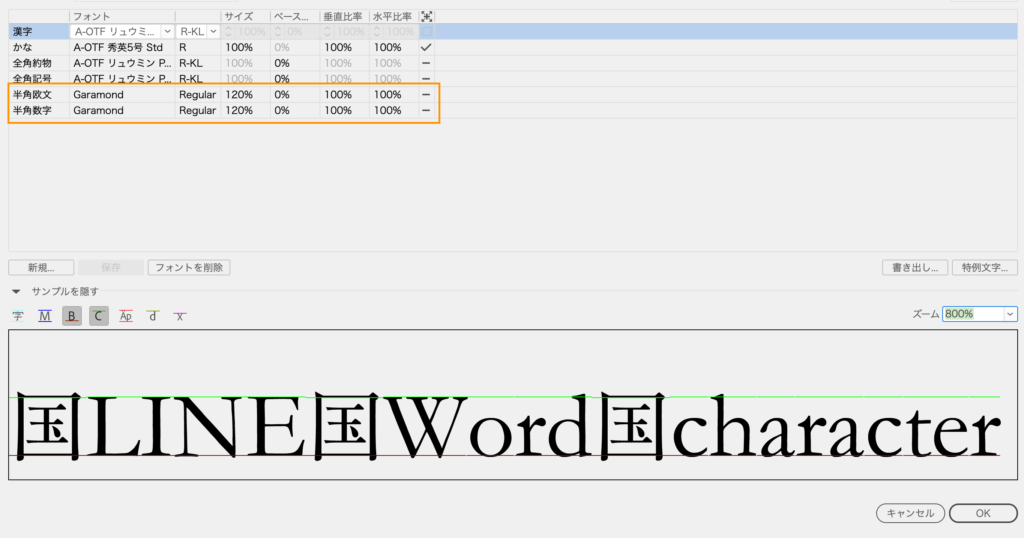
Task: Toggle the ascender guide icon (d)
Action: (x=152, y=316)
